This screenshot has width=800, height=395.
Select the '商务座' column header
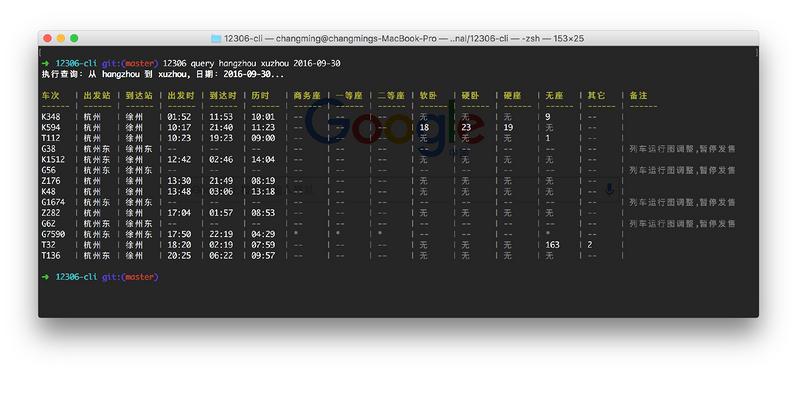point(307,95)
